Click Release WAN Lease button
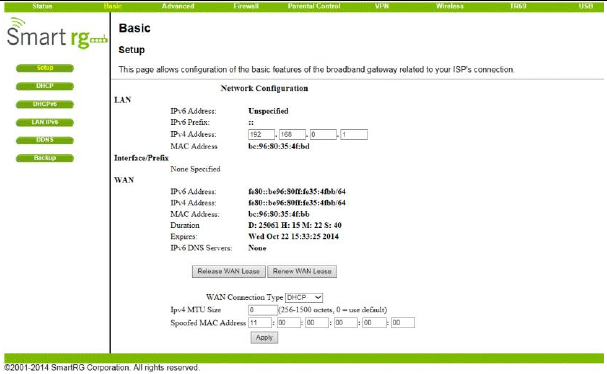The height and width of the screenshot is (374, 607). coord(228,271)
